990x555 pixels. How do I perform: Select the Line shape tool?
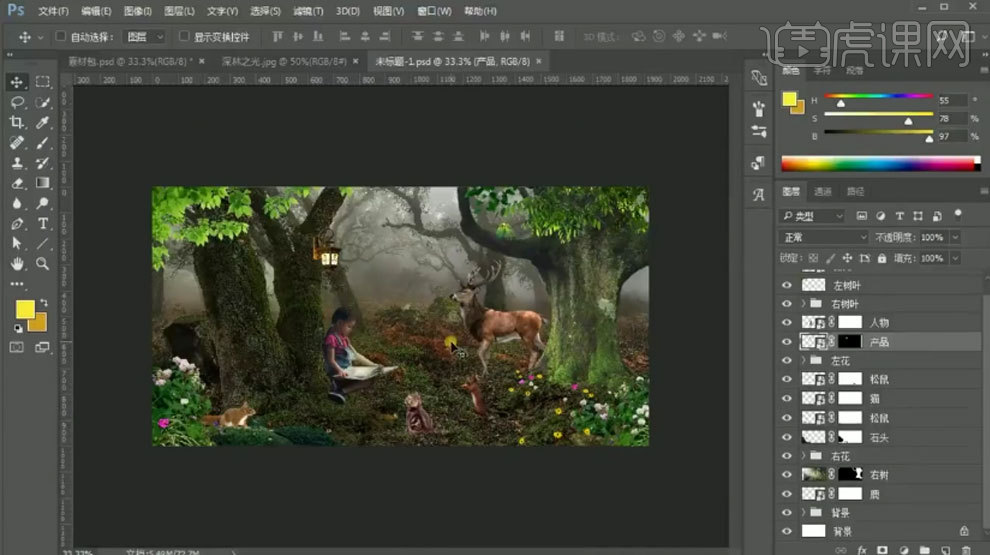(42, 244)
